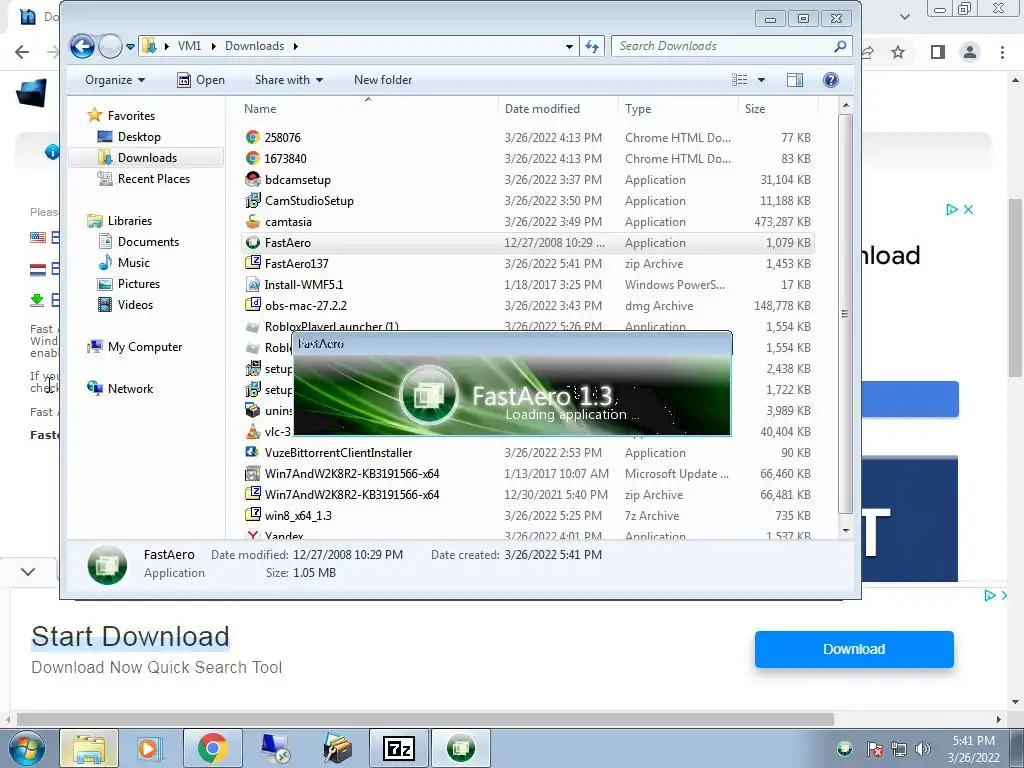Open 7-Zip from the taskbar
Image resolution: width=1024 pixels, height=768 pixels.
pyautogui.click(x=399, y=748)
